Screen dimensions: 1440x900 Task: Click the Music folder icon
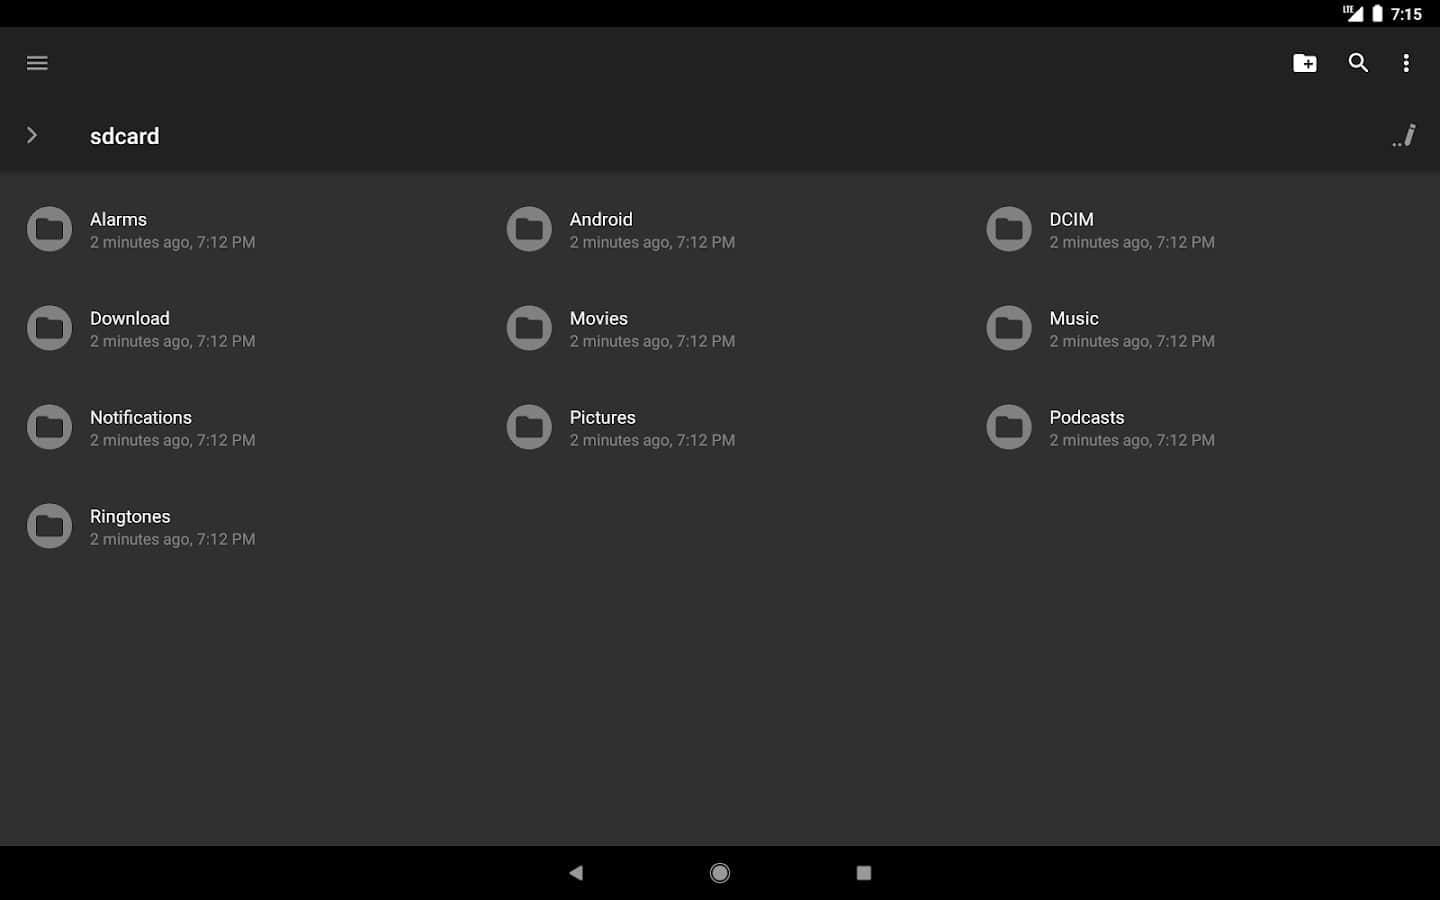[1009, 328]
